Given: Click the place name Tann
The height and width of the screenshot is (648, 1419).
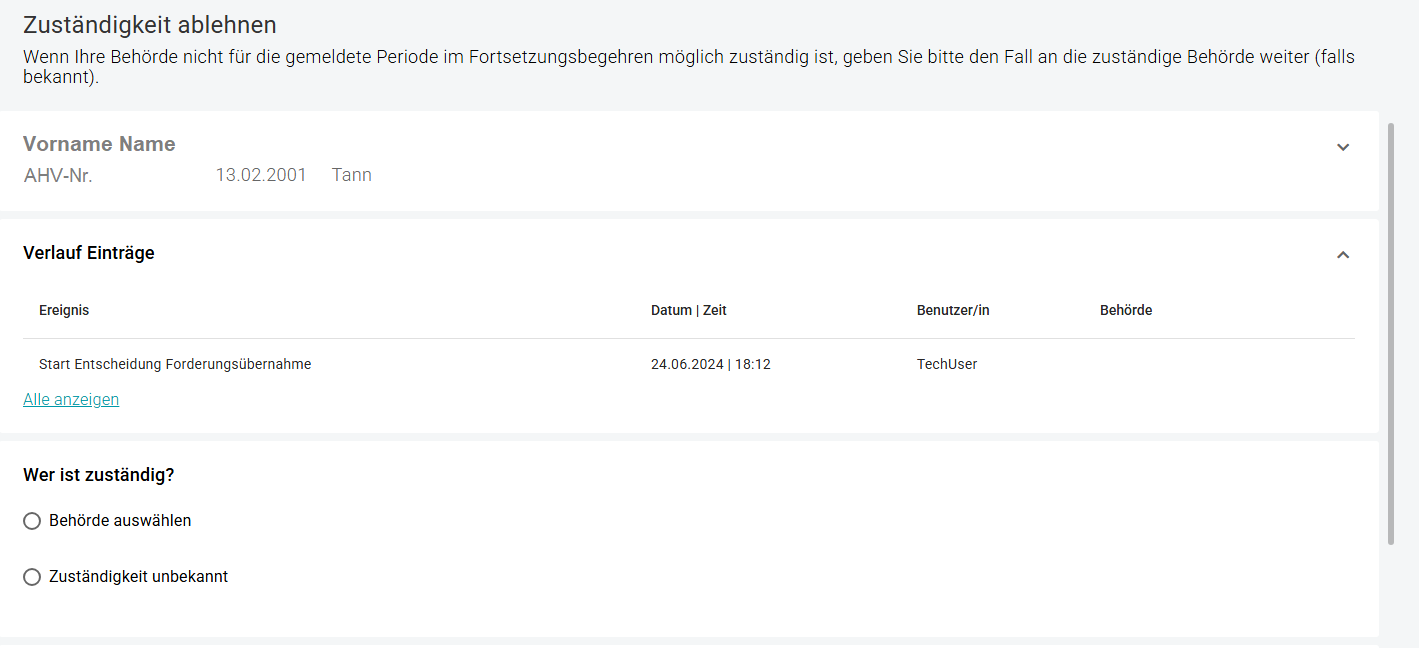Looking at the screenshot, I should pos(351,175).
